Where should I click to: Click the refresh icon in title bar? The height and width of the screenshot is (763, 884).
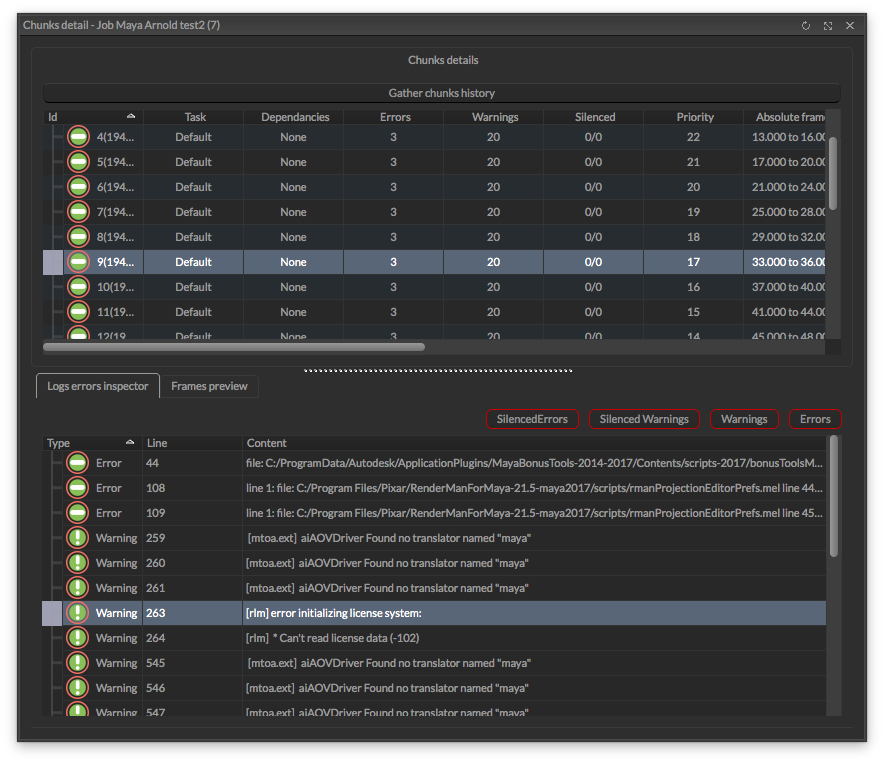coord(806,25)
